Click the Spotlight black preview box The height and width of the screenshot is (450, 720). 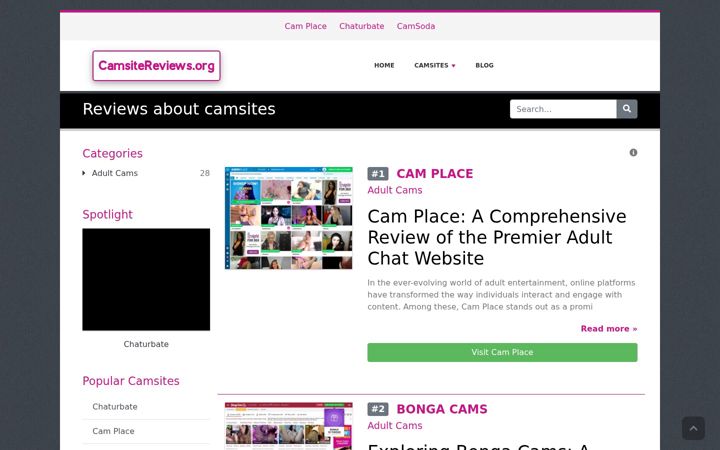(146, 279)
